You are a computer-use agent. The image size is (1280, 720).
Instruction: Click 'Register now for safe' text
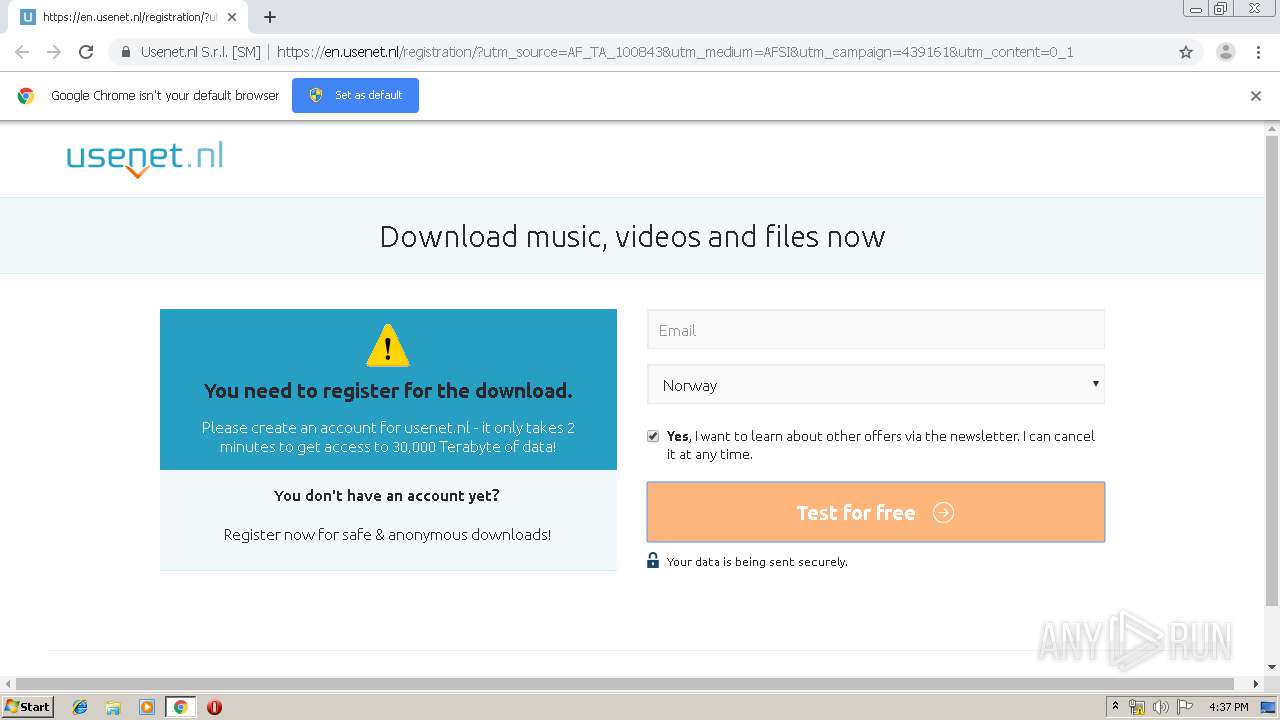(x=387, y=535)
